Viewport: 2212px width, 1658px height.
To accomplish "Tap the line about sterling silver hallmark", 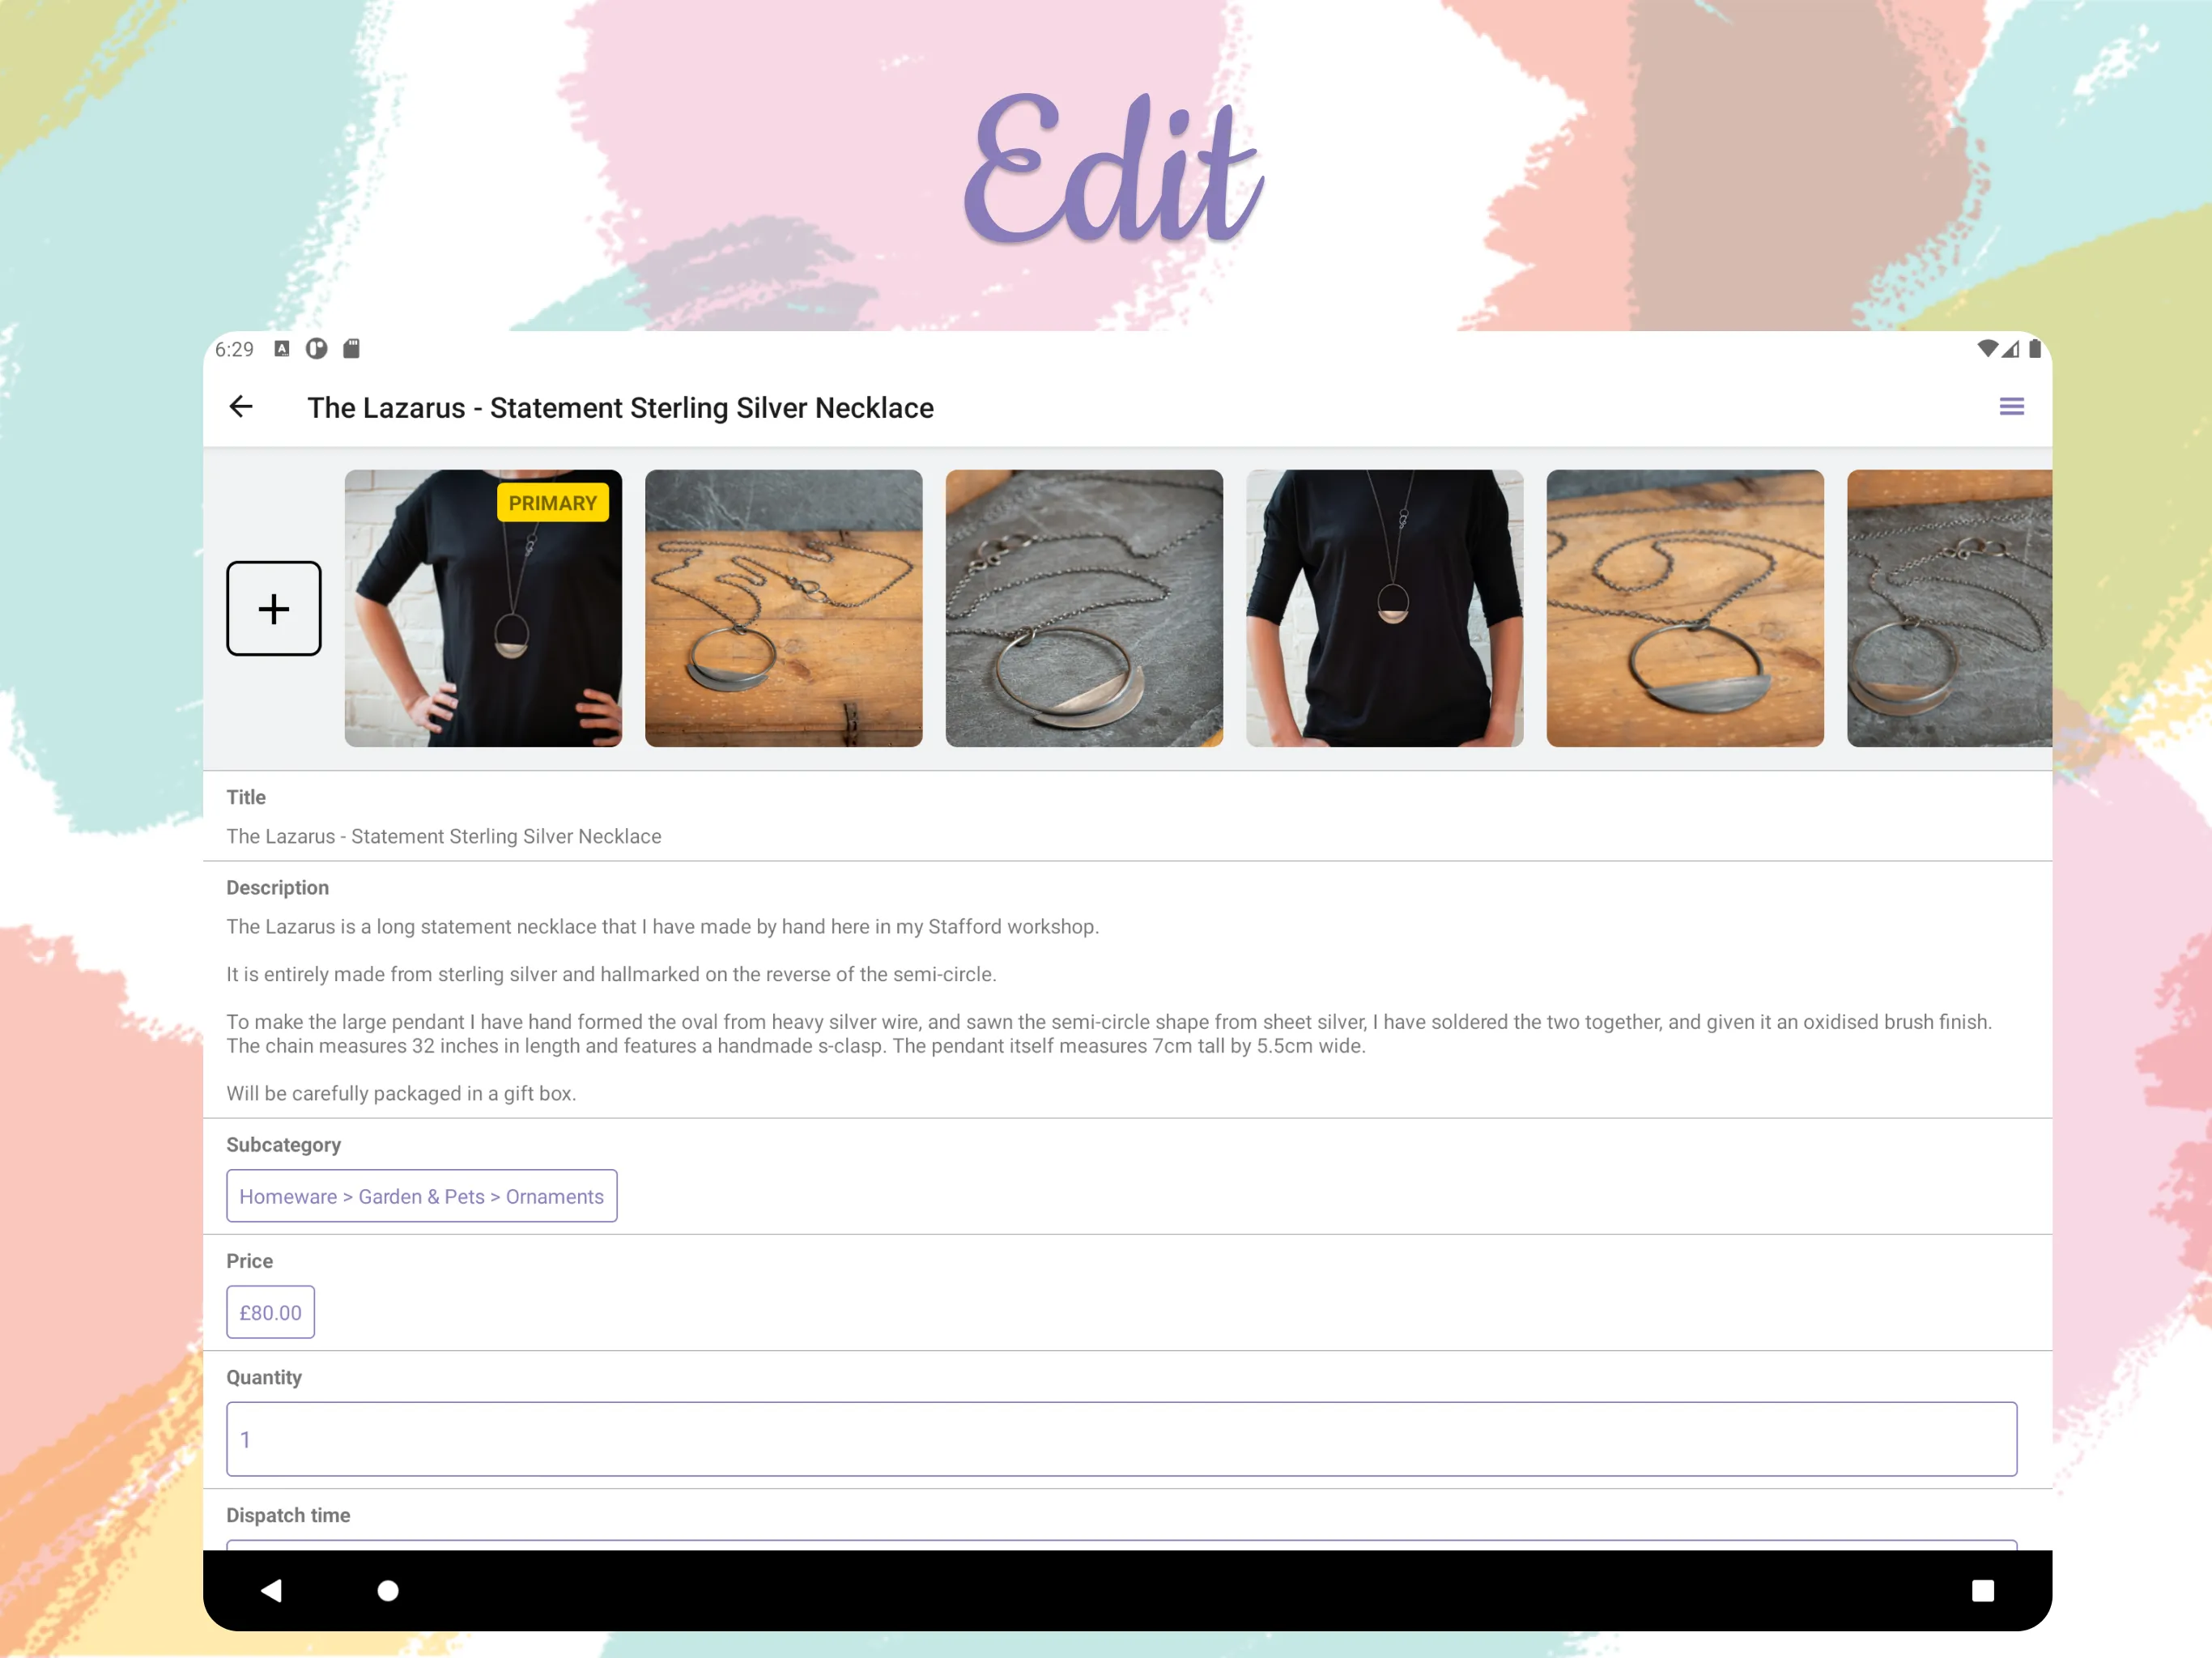I will coord(611,974).
